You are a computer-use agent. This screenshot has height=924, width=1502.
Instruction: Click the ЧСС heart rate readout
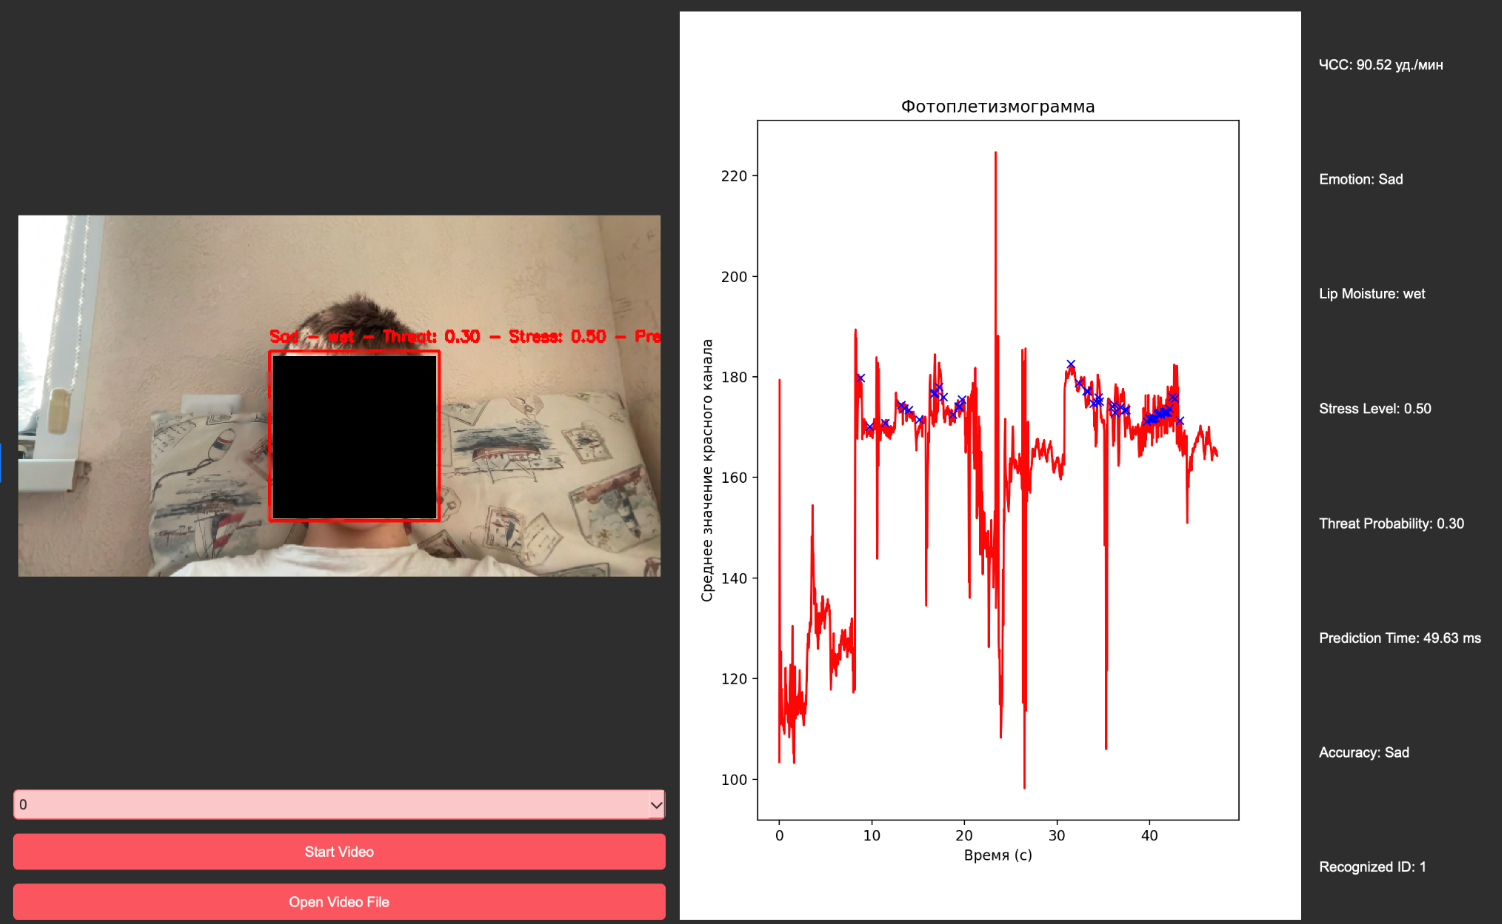click(1380, 65)
